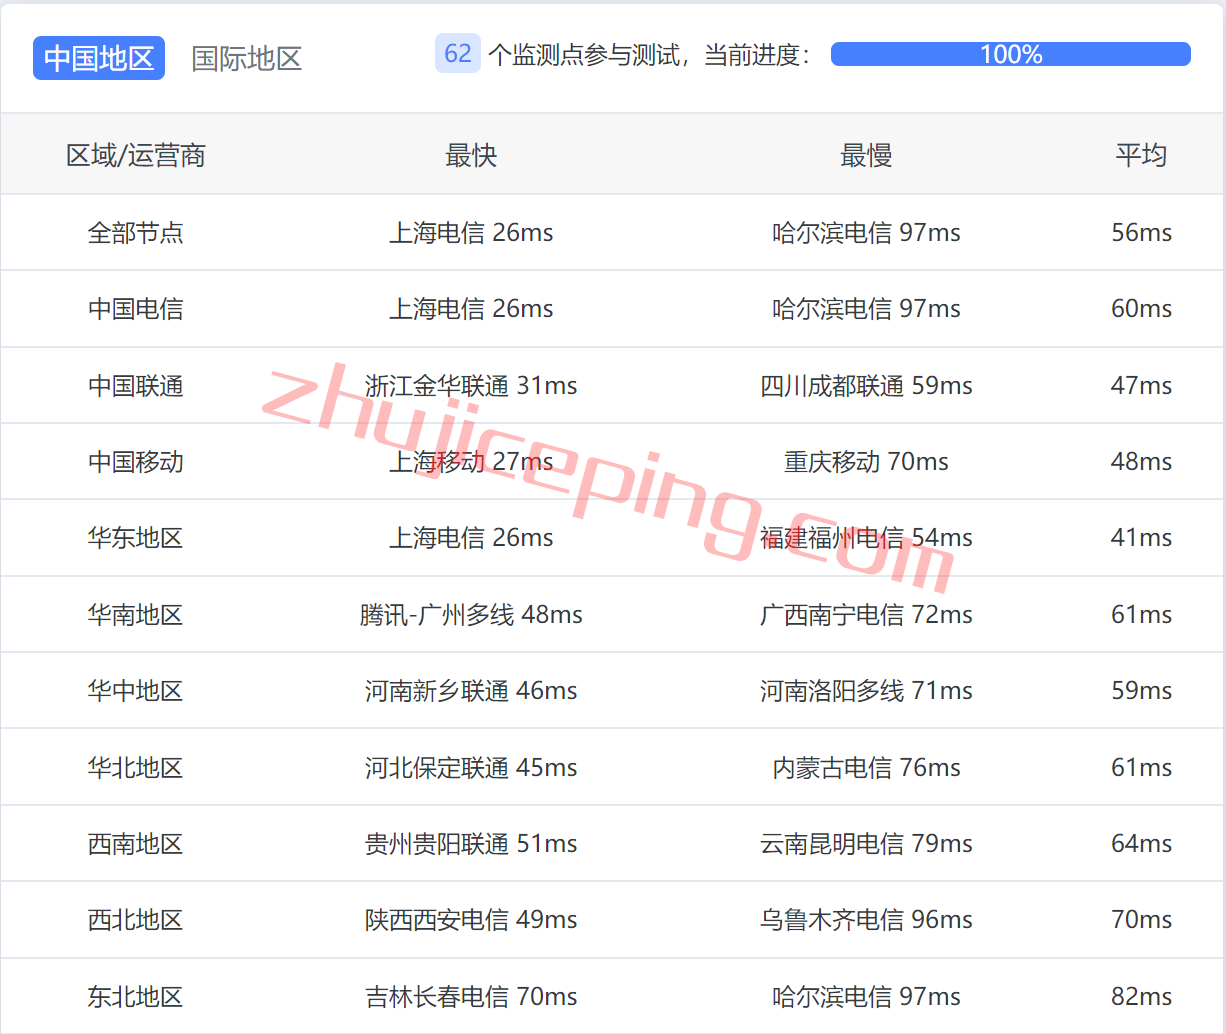Click 云南昆明电信 79ms cell
The height and width of the screenshot is (1034, 1226).
click(866, 843)
